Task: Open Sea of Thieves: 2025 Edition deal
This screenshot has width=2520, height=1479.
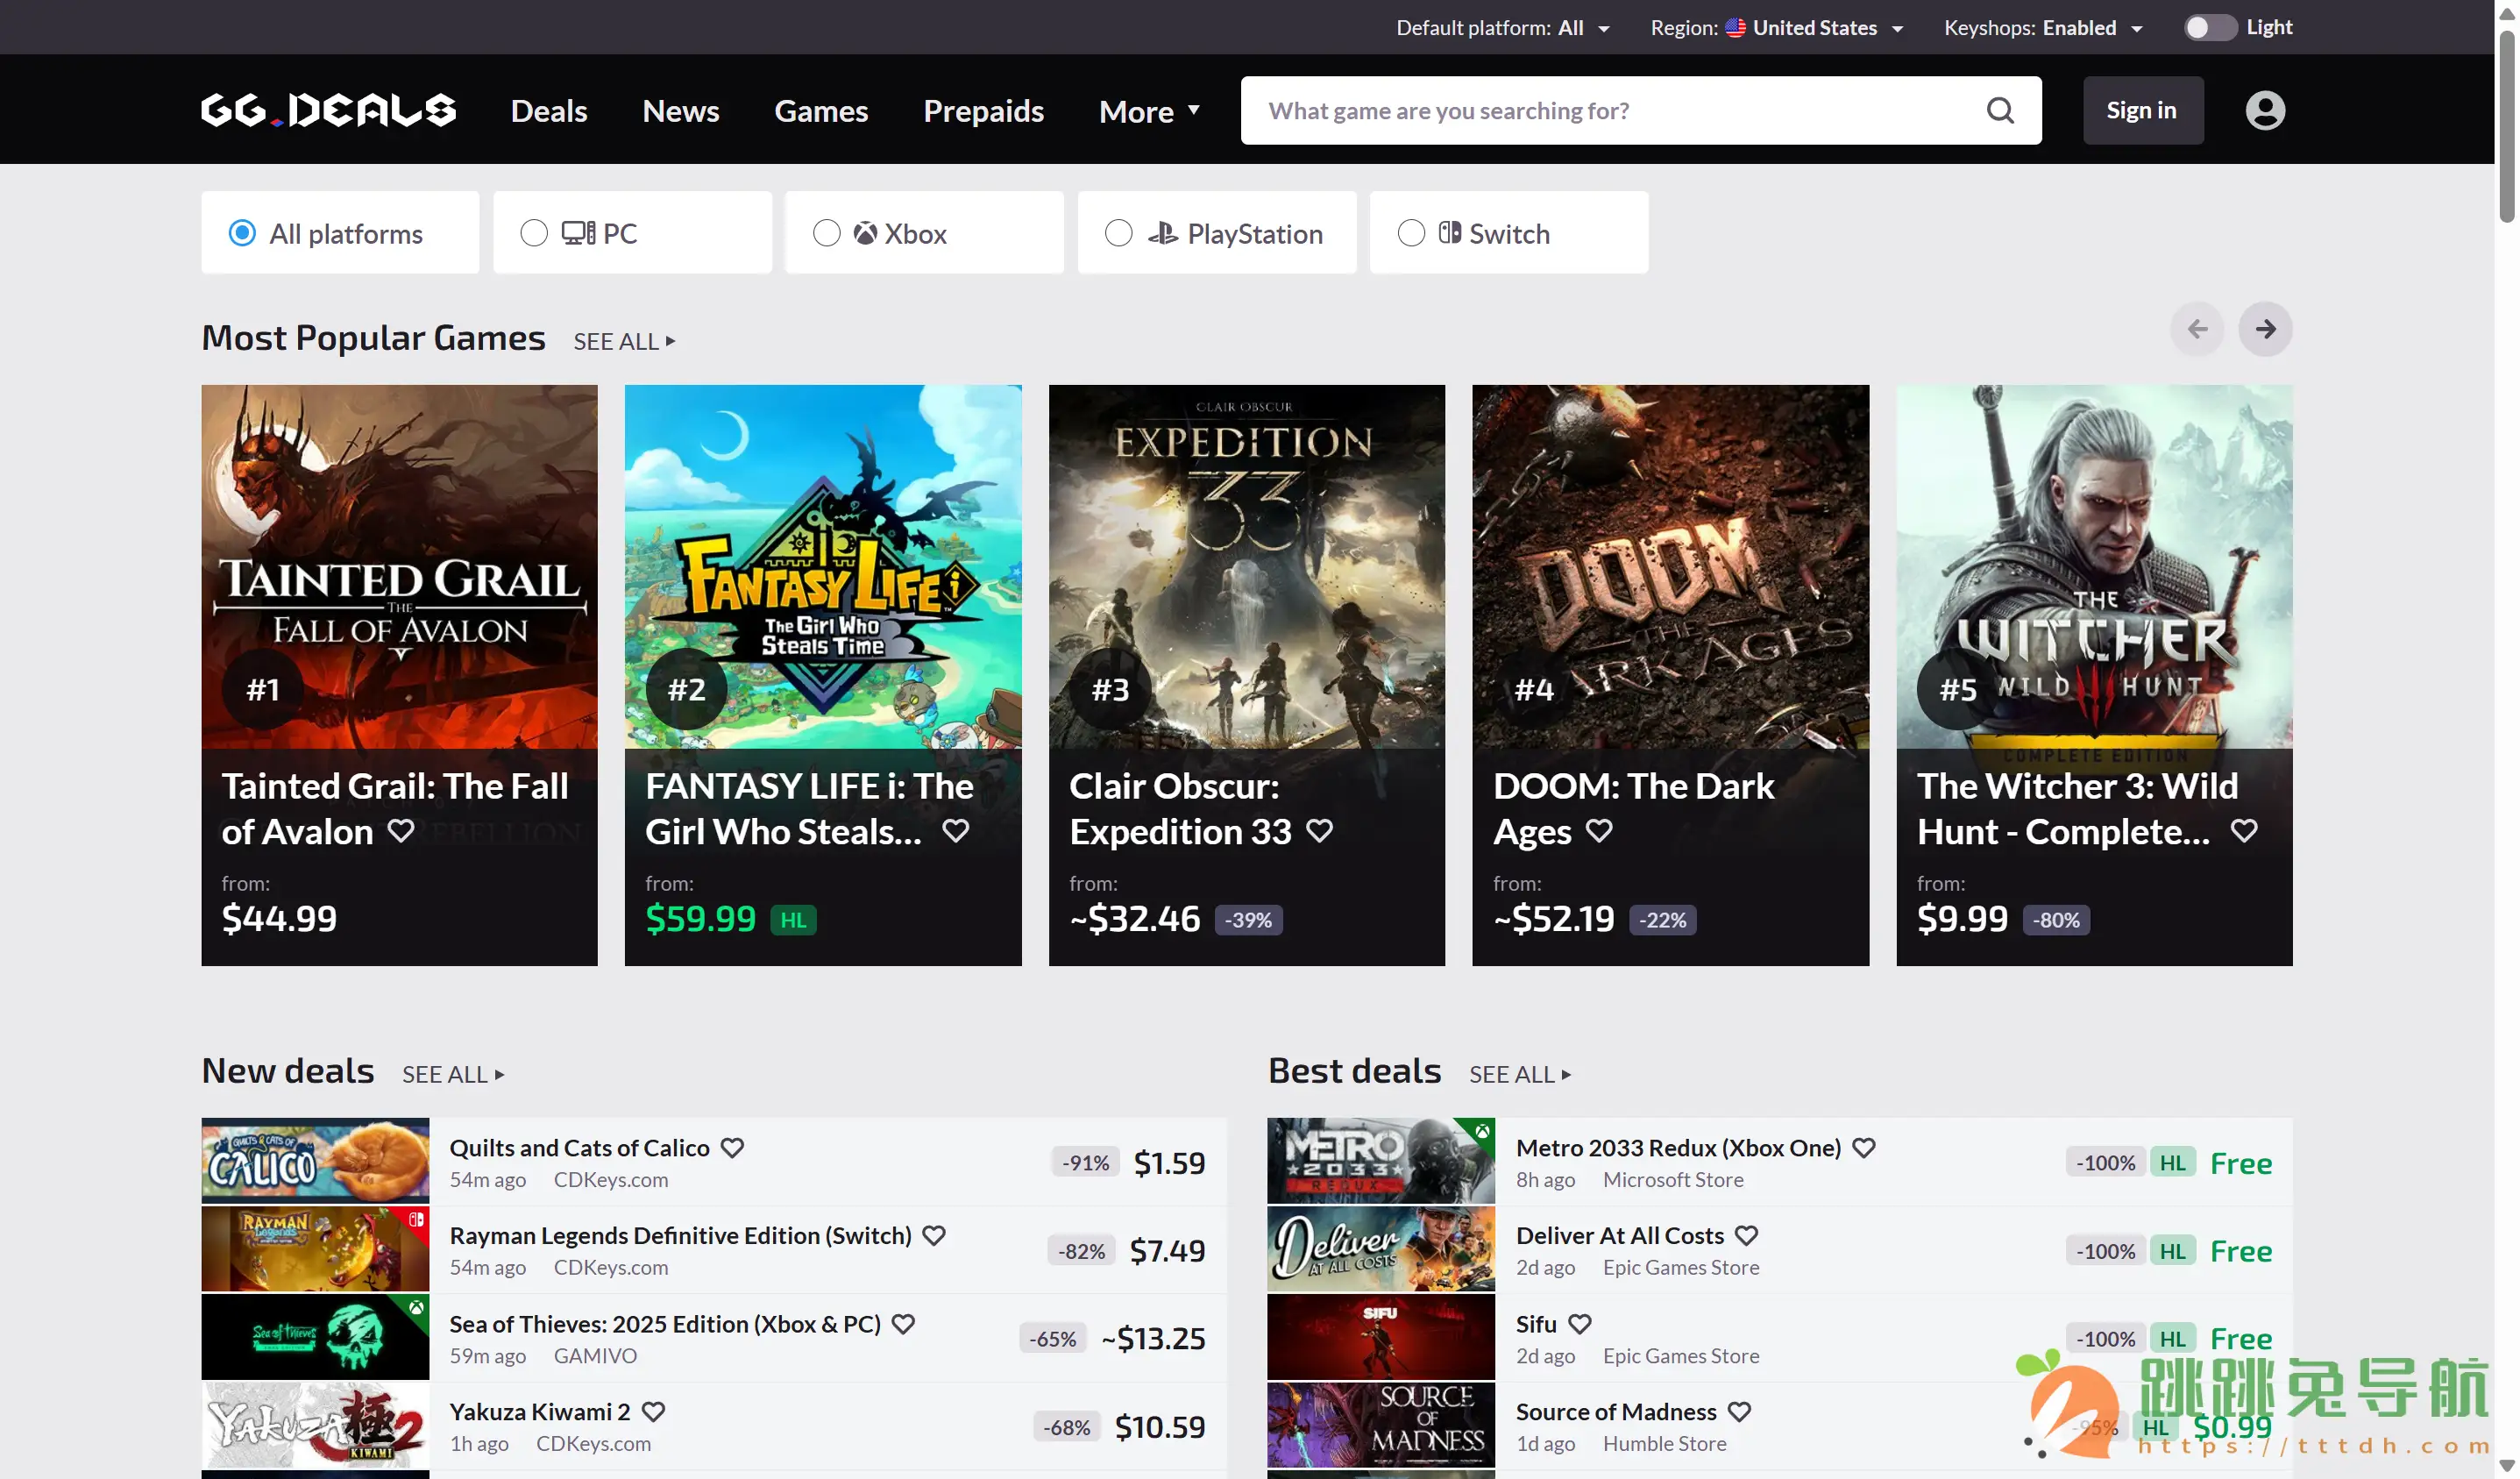Action: [x=665, y=1324]
